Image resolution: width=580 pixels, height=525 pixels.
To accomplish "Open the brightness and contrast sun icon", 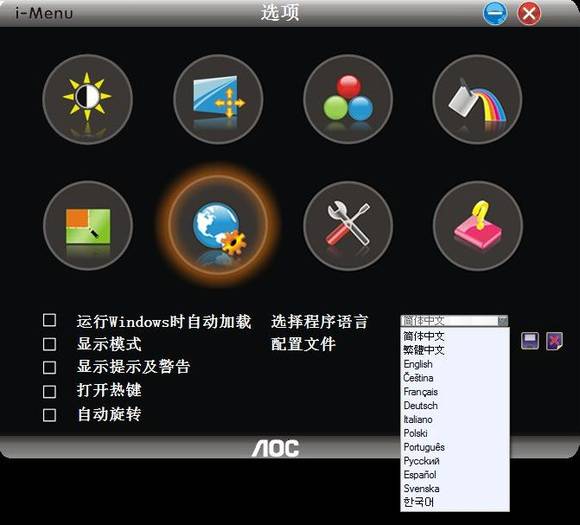I will (87, 99).
